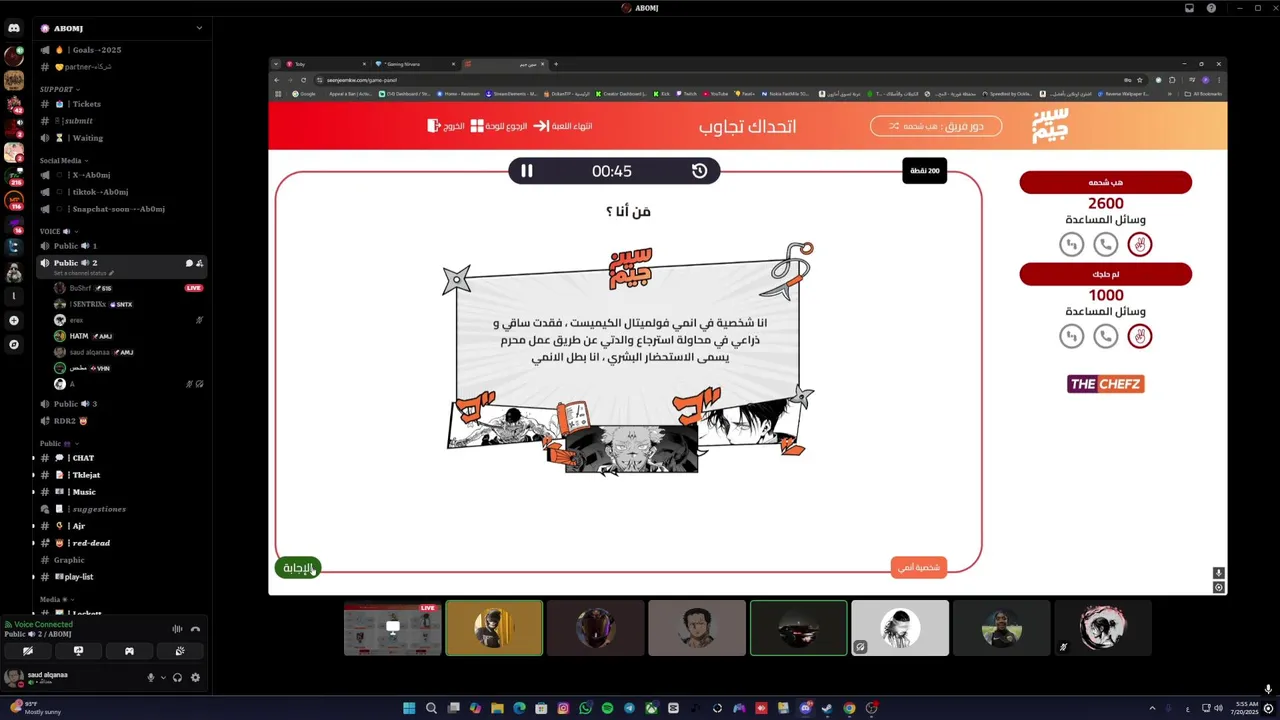1280x720 pixels.
Task: Switch team turn with دور فريق button
Action: pyautogui.click(x=936, y=126)
